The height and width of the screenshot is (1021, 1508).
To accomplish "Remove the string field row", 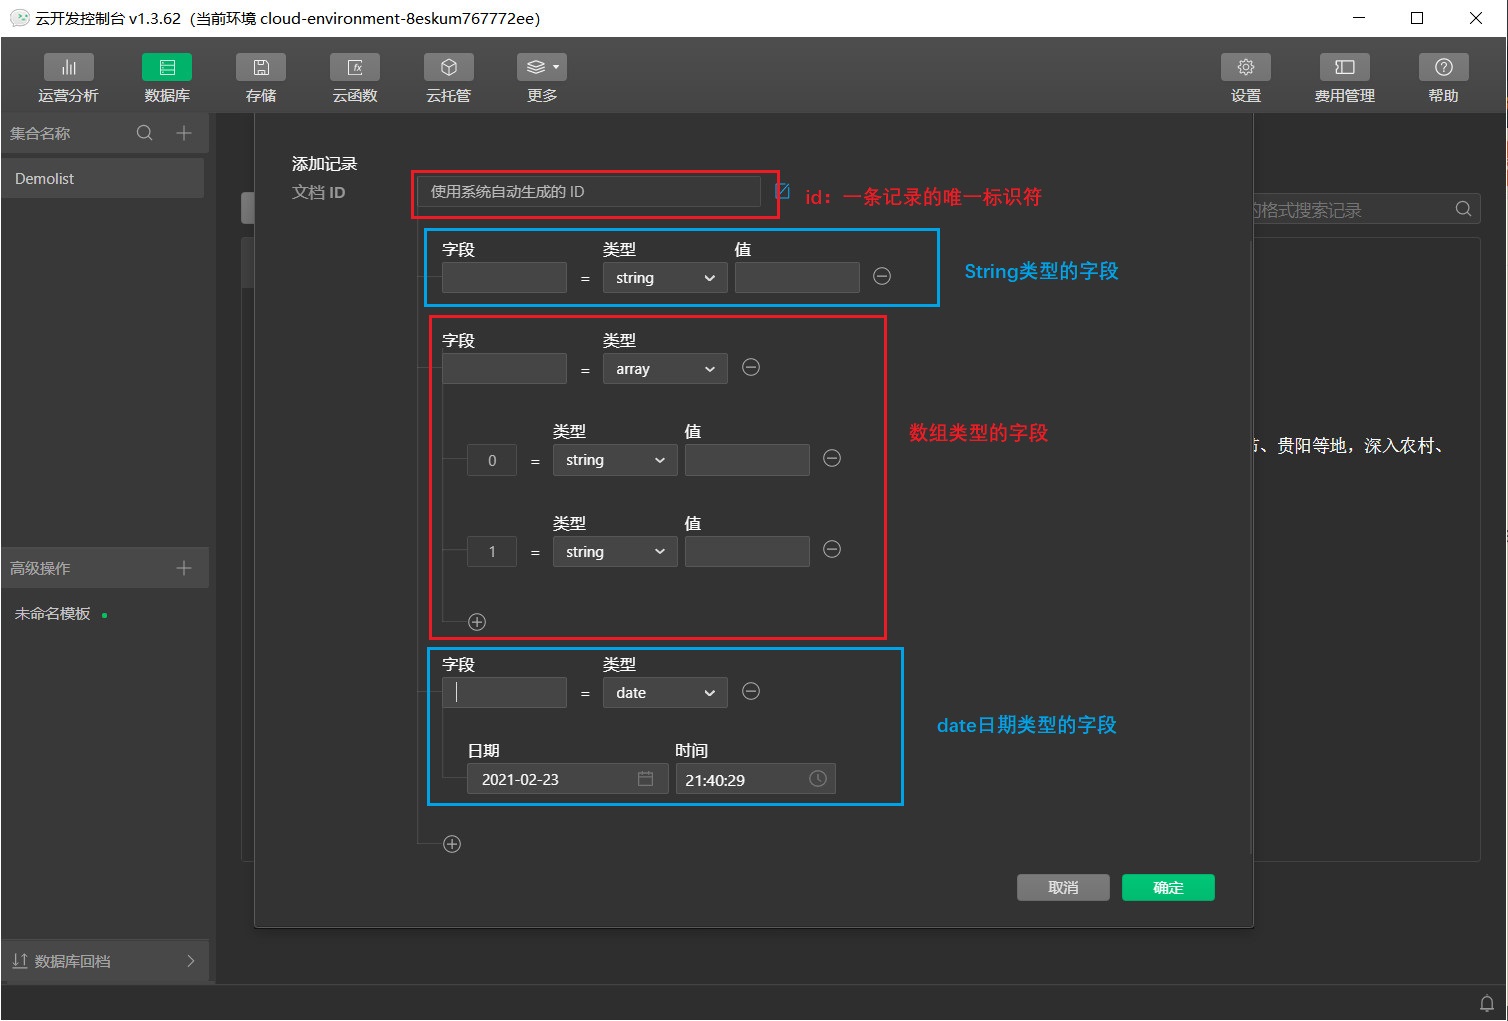I will coord(882,276).
